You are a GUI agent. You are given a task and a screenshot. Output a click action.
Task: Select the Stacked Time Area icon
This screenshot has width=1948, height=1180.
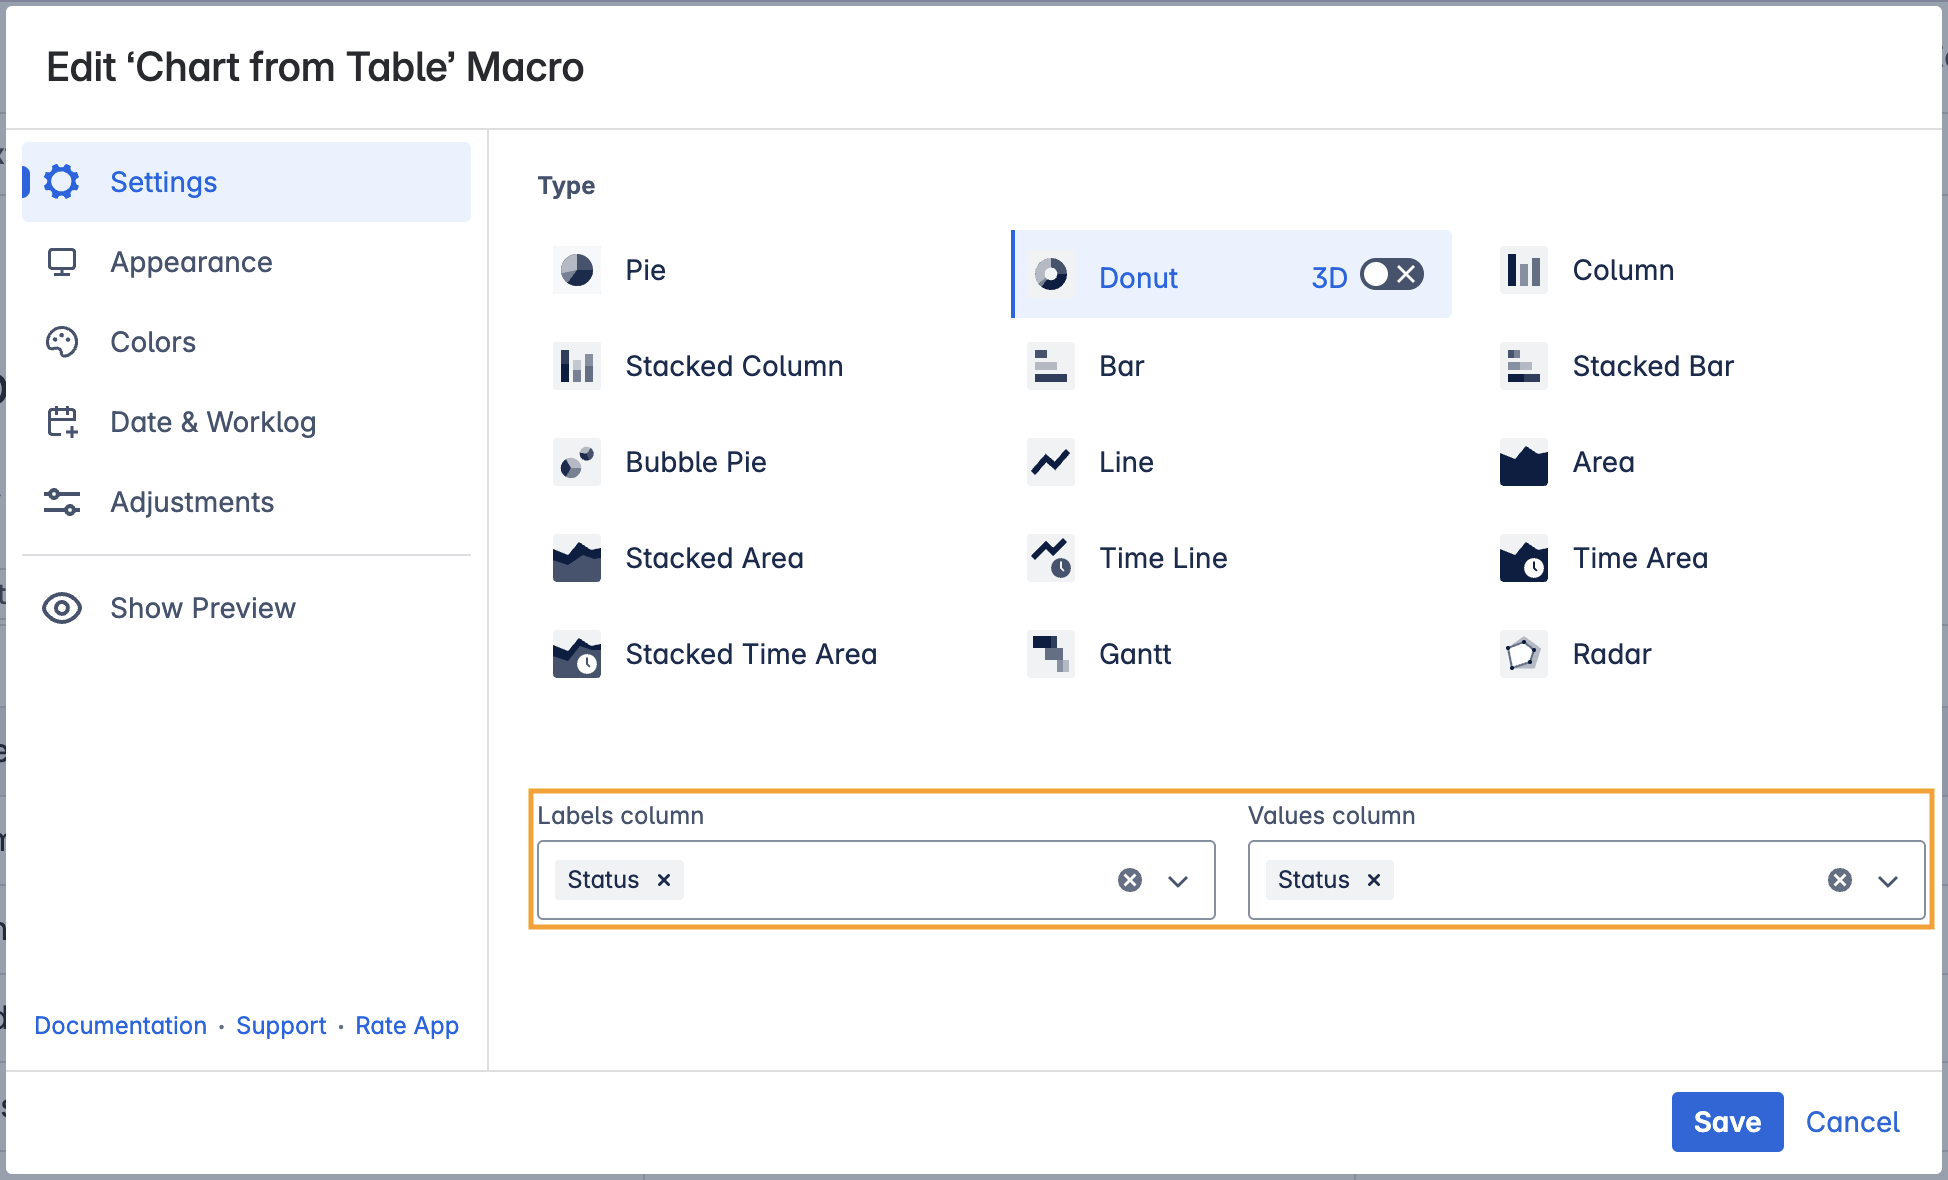(577, 654)
